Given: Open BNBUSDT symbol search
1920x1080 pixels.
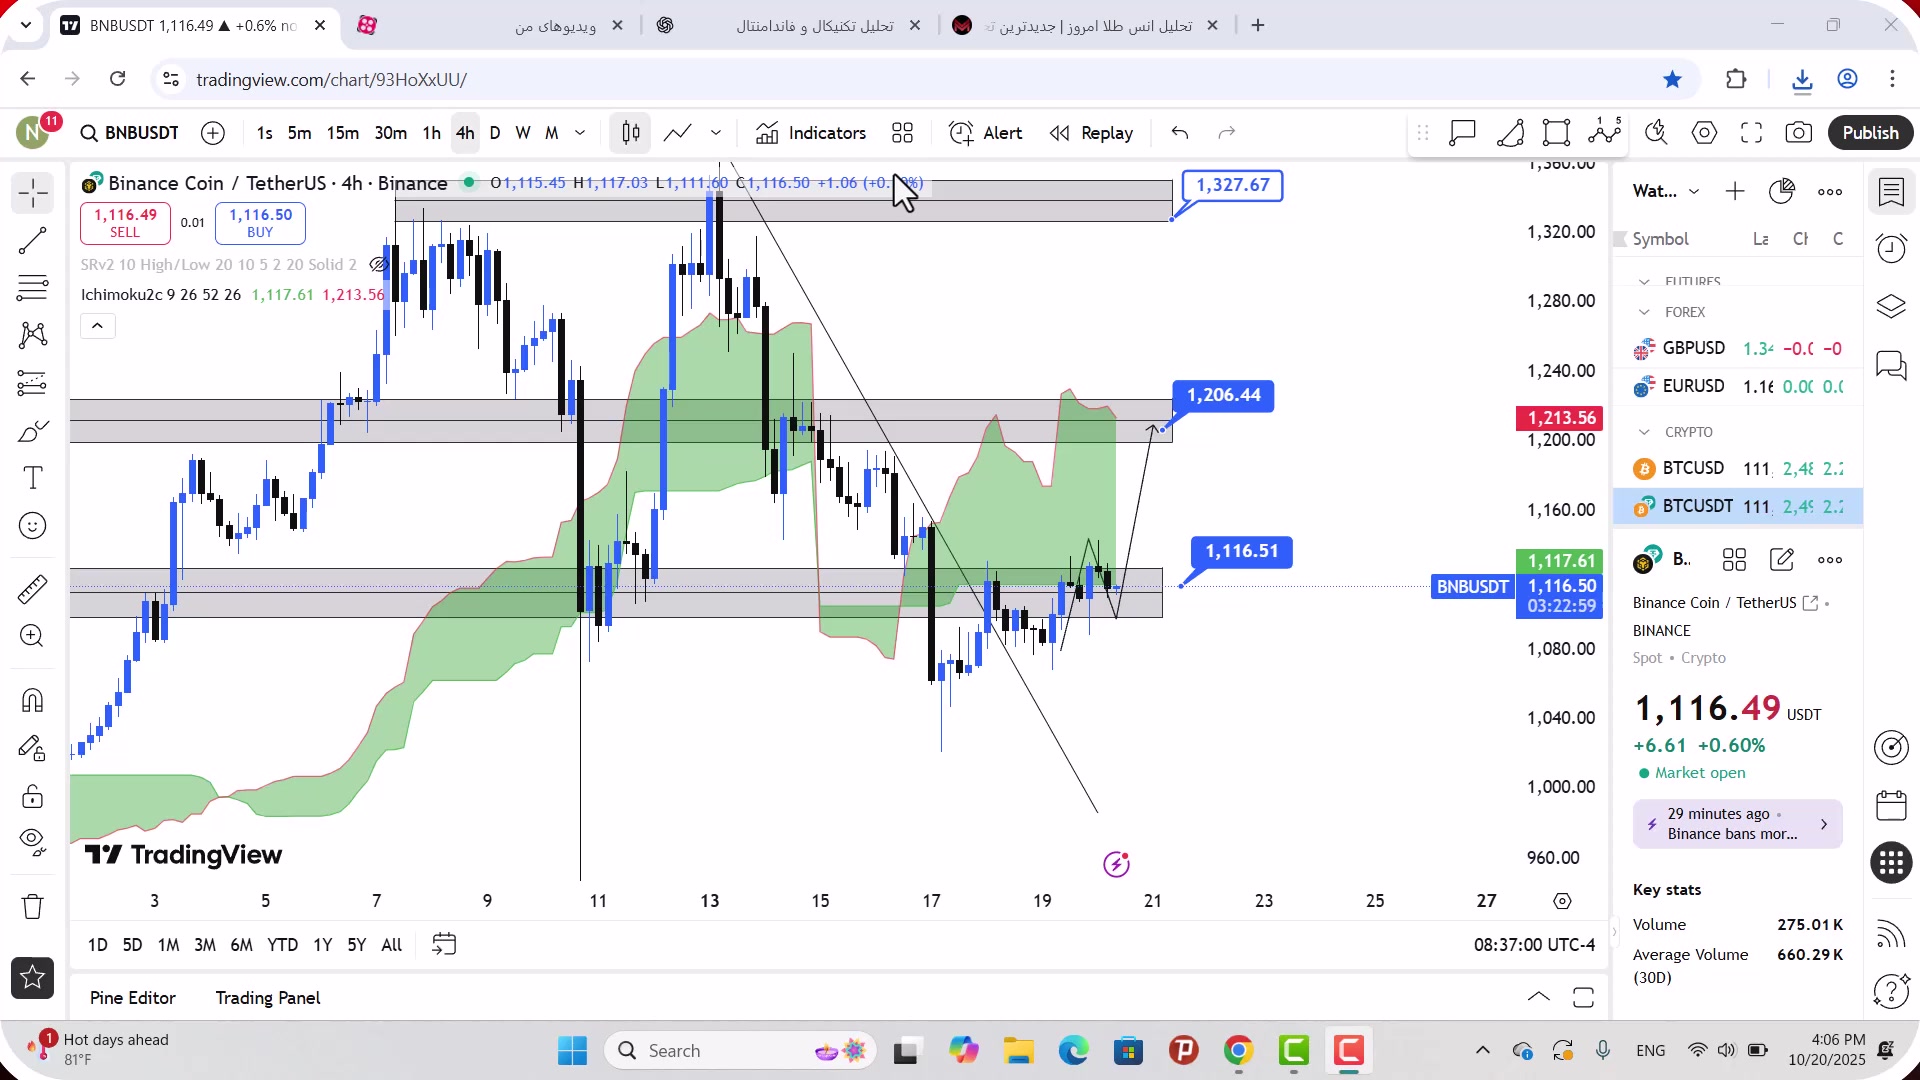Looking at the screenshot, I should click(x=130, y=133).
